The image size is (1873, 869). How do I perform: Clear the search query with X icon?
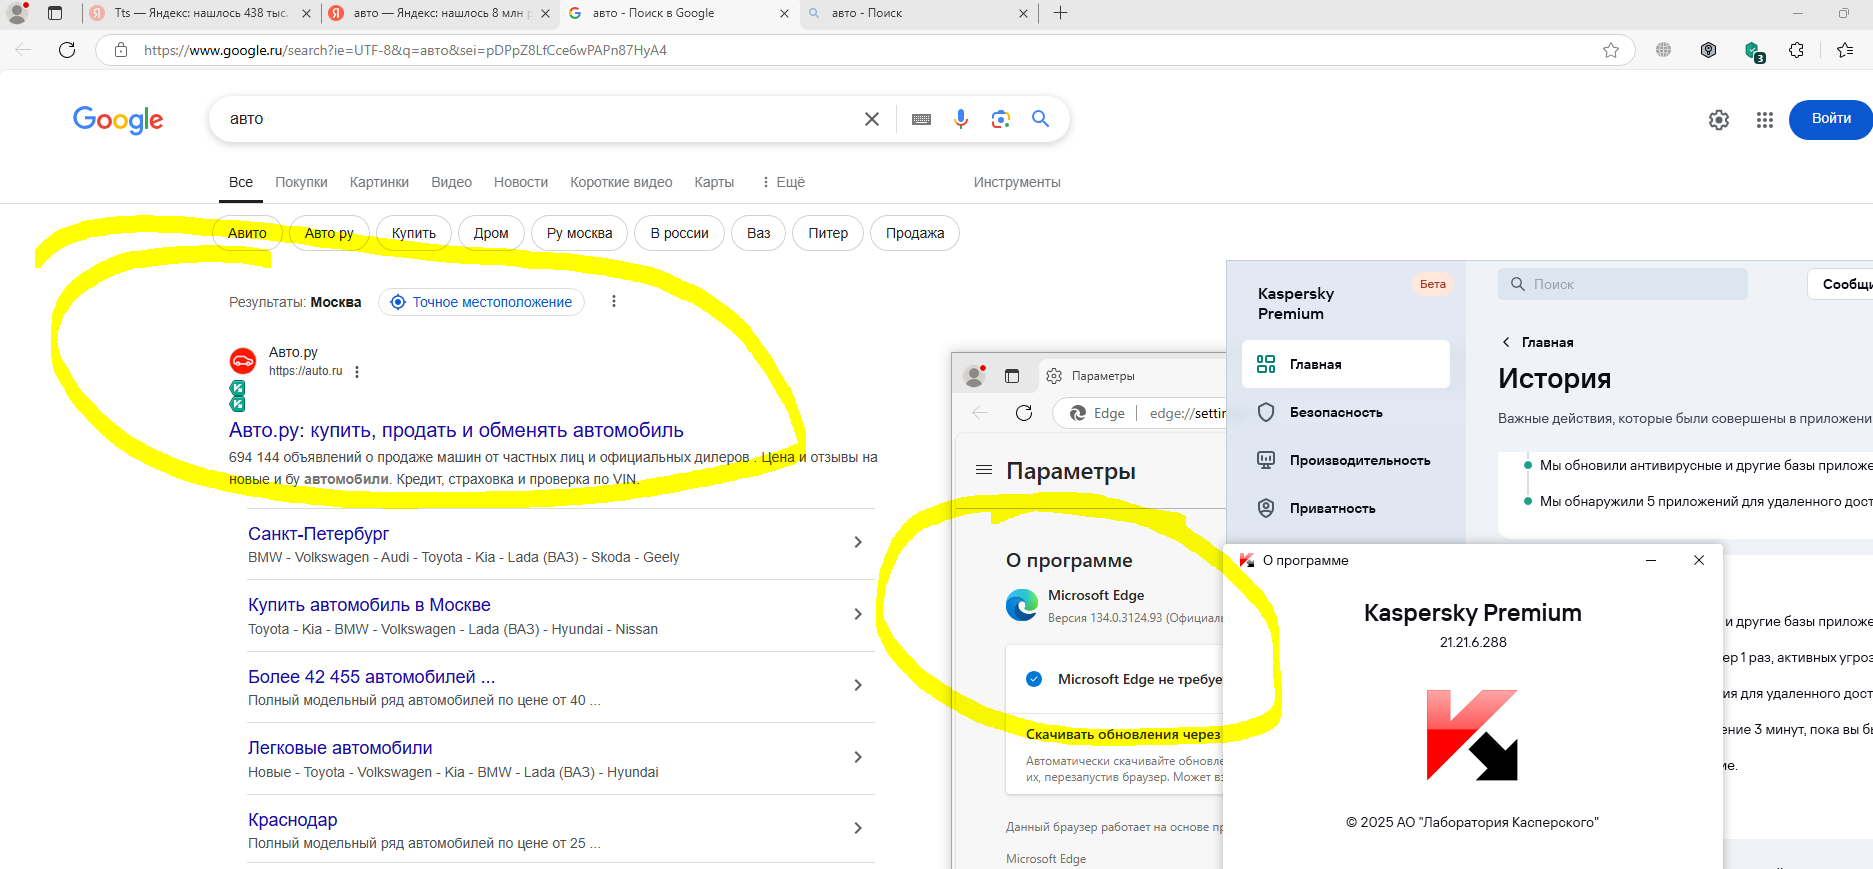pyautogui.click(x=872, y=119)
